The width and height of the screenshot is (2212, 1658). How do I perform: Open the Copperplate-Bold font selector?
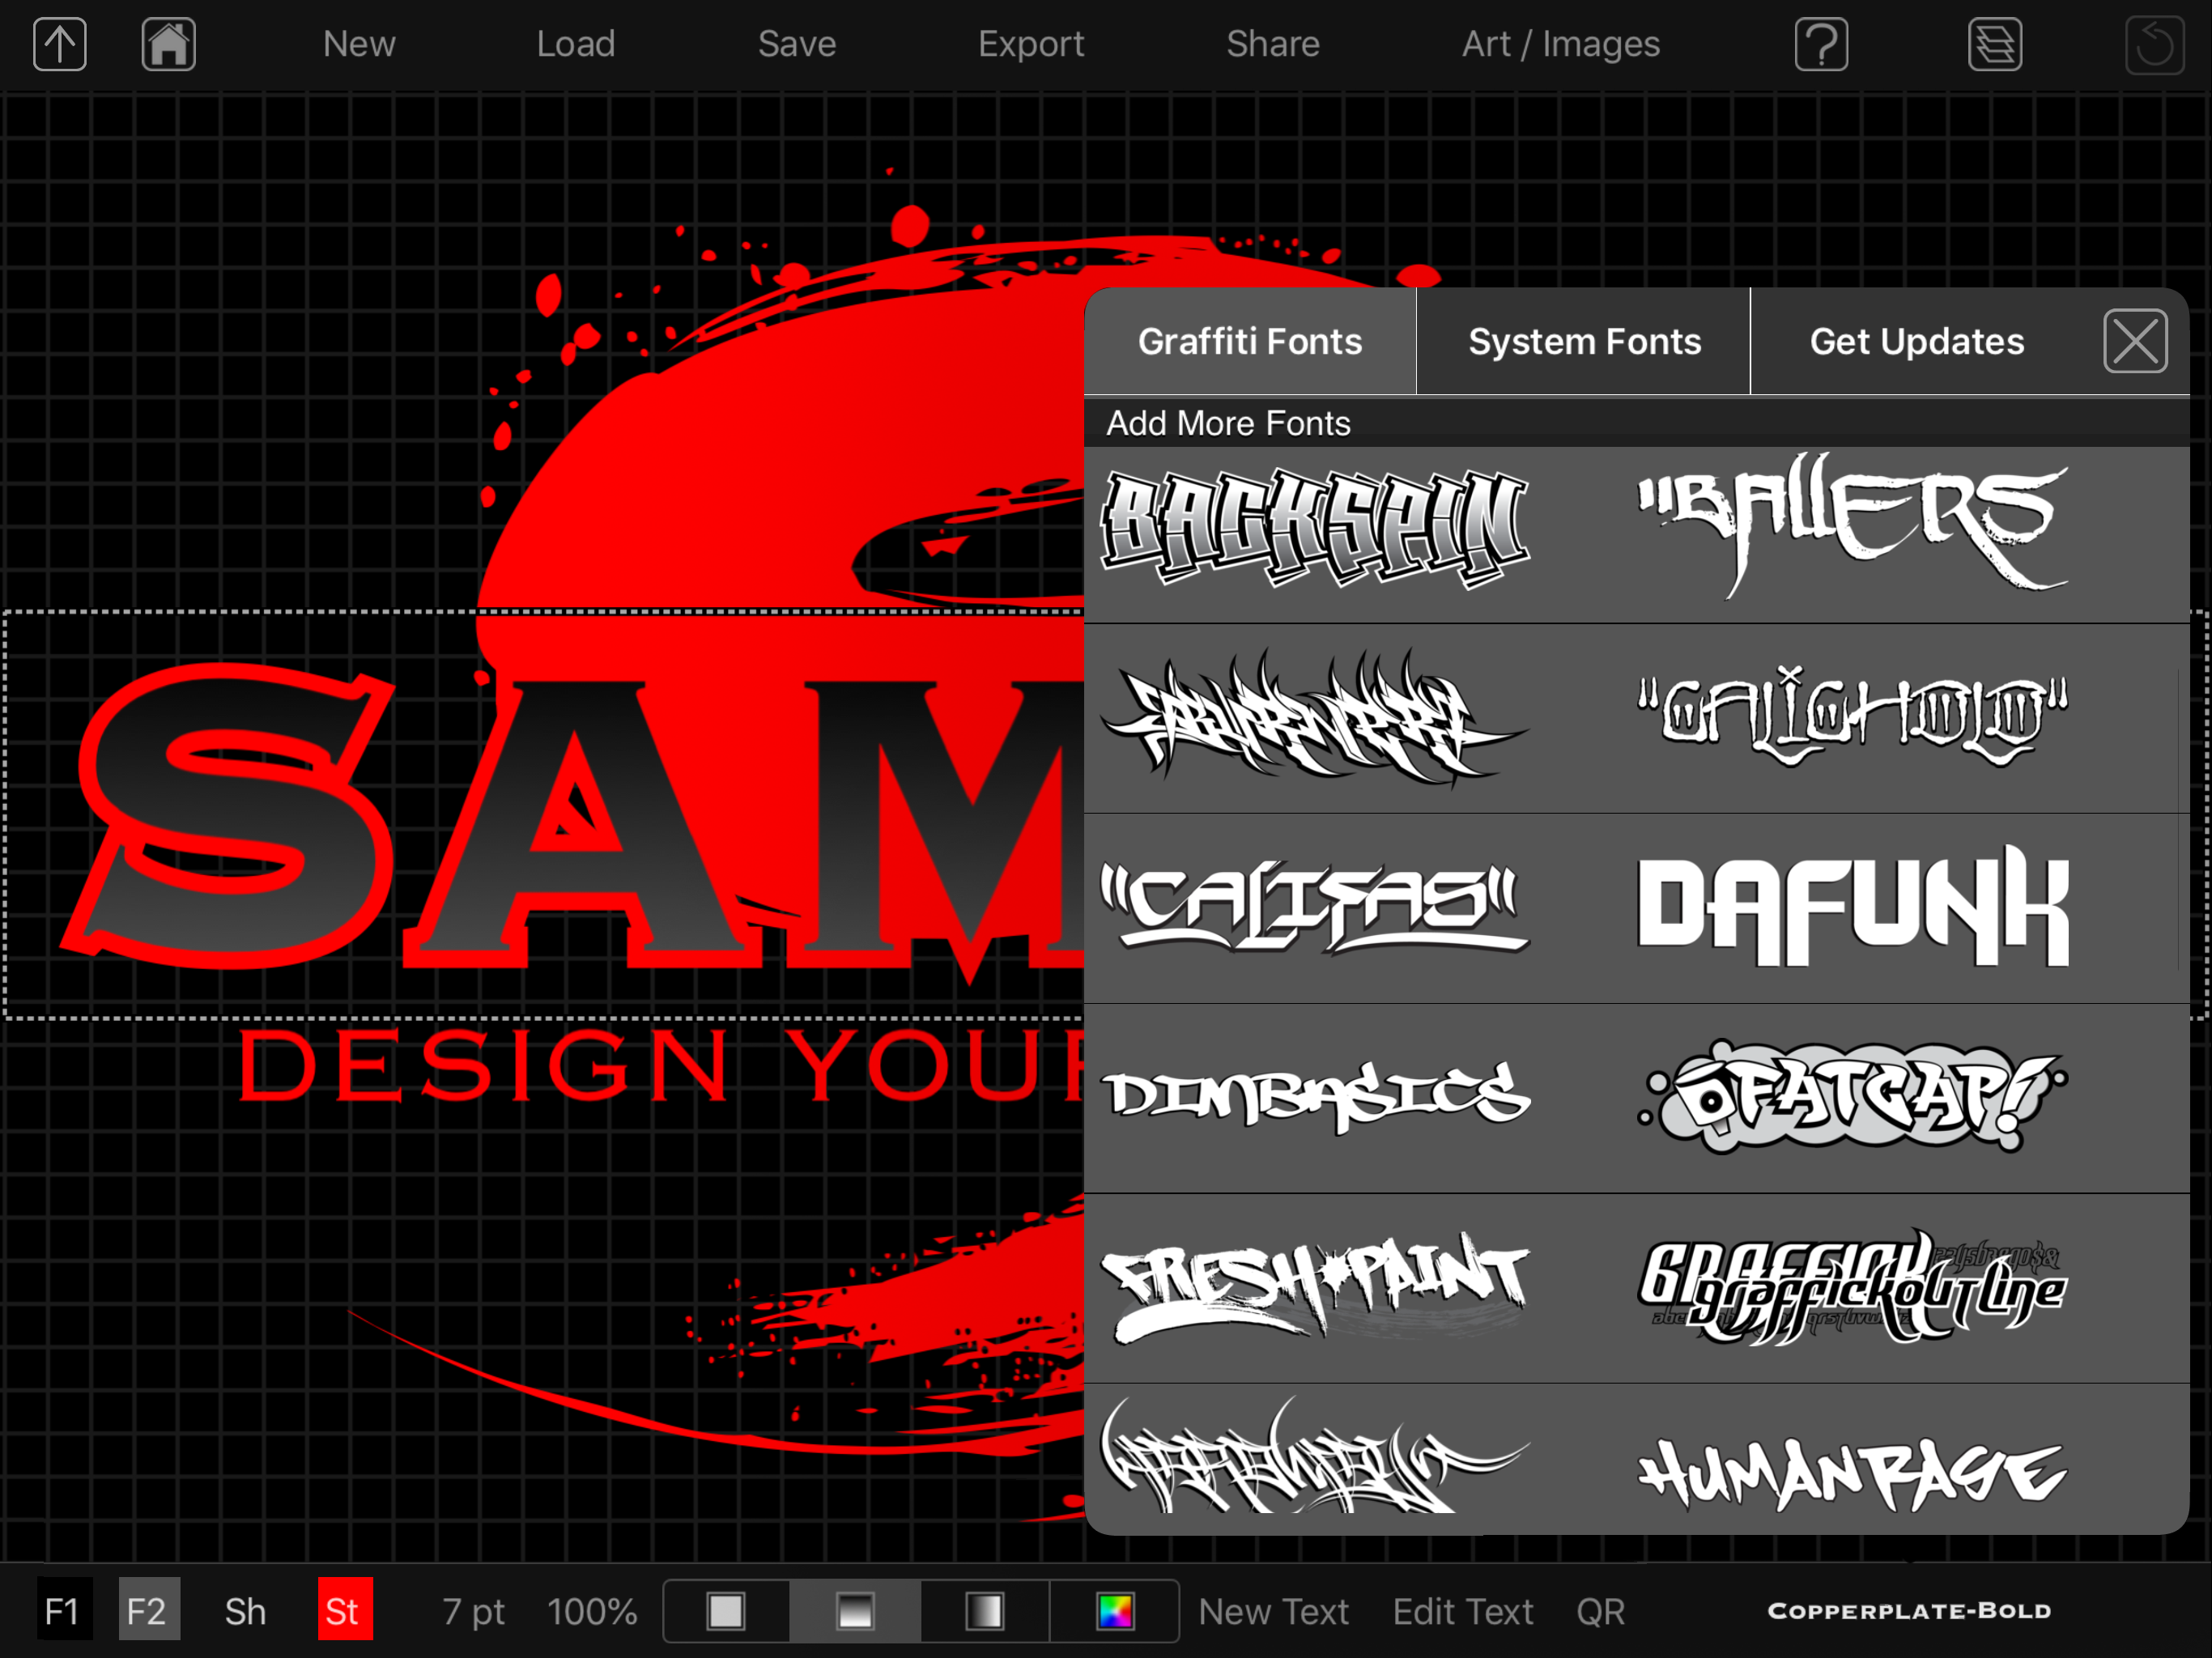[x=1909, y=1611]
